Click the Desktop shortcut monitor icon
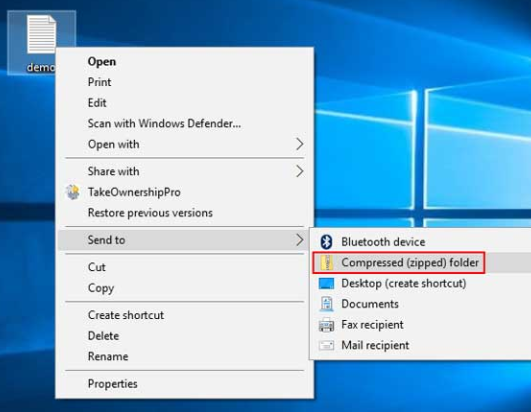 pyautogui.click(x=326, y=283)
